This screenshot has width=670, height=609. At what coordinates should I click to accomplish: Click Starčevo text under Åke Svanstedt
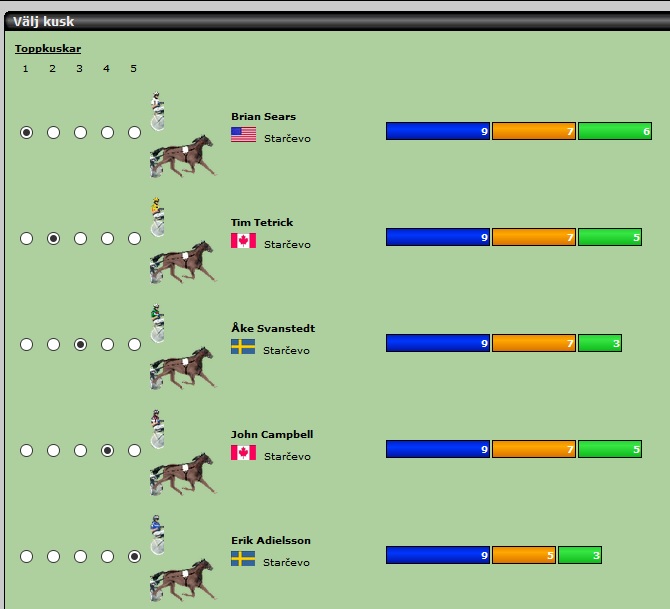pos(286,350)
